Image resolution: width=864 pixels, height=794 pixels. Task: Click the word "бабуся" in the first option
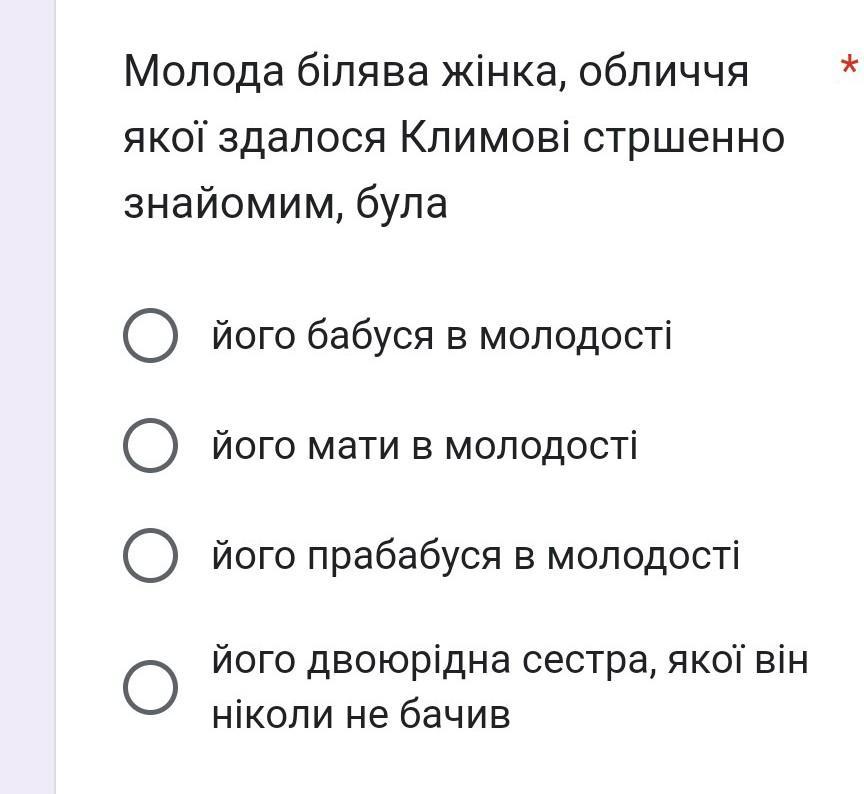[x=370, y=336]
